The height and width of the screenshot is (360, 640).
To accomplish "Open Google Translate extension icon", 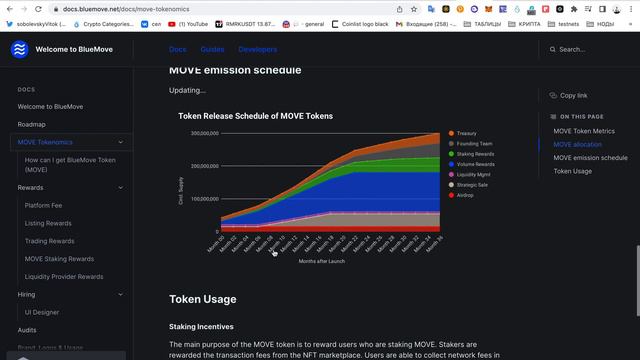I will coord(431,9).
